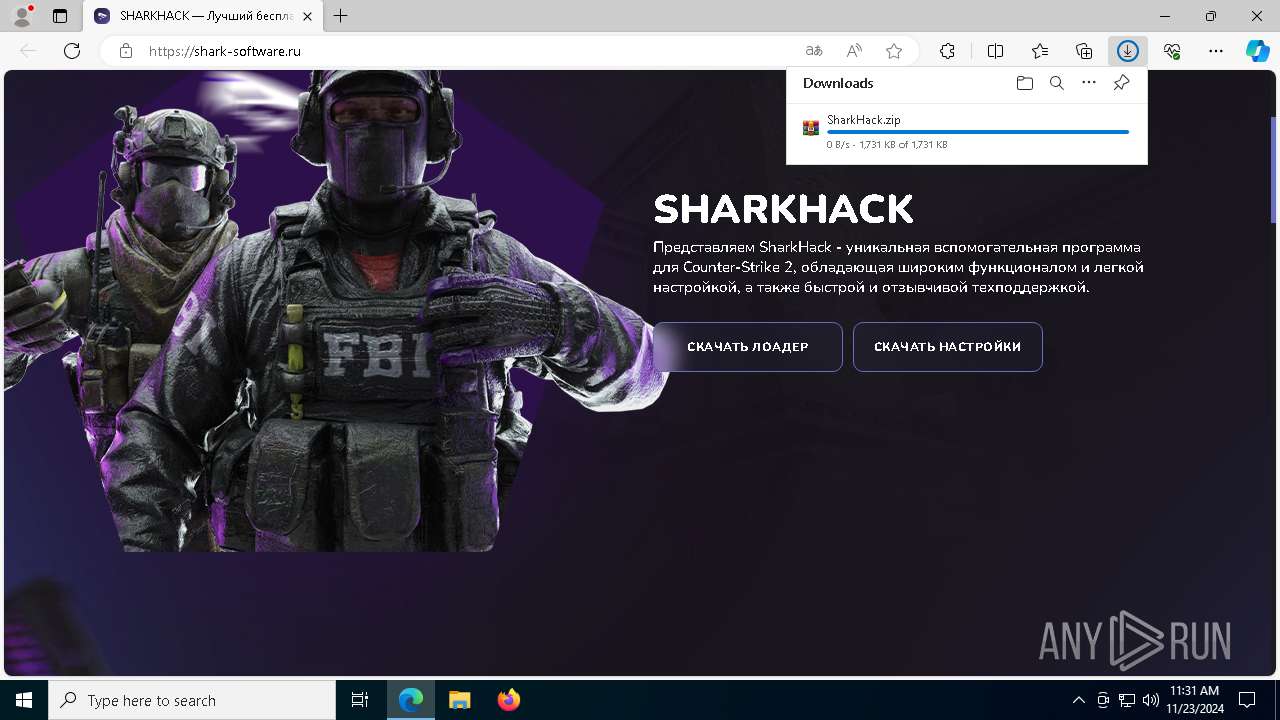Open the tab actions menu icon
Image resolution: width=1280 pixels, height=720 pixels.
tap(60, 16)
